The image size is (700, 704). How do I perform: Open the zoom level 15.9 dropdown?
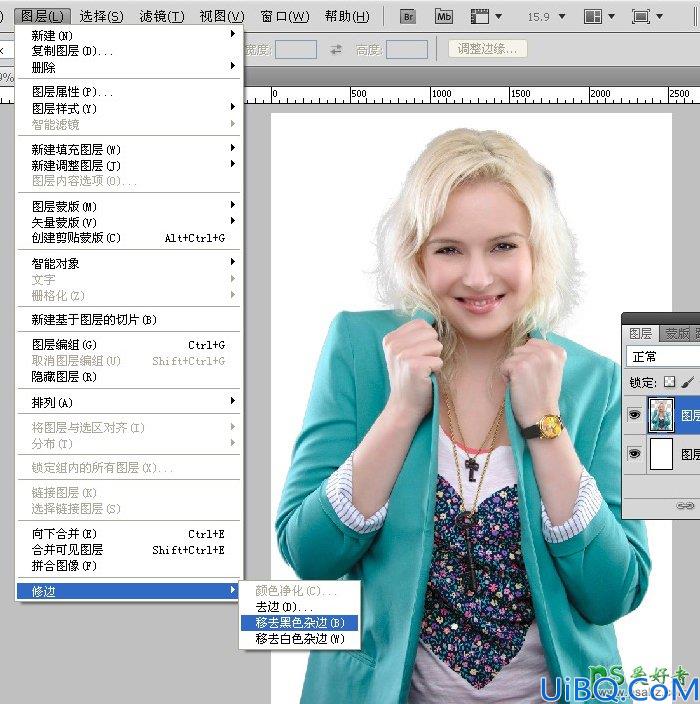point(562,17)
